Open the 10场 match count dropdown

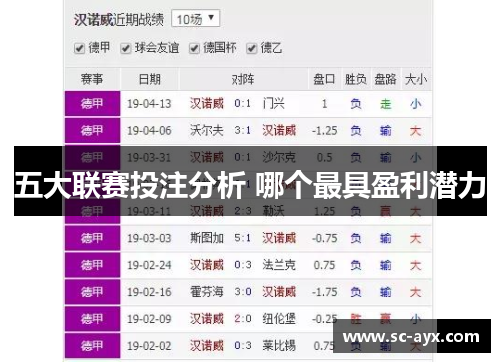(x=195, y=19)
